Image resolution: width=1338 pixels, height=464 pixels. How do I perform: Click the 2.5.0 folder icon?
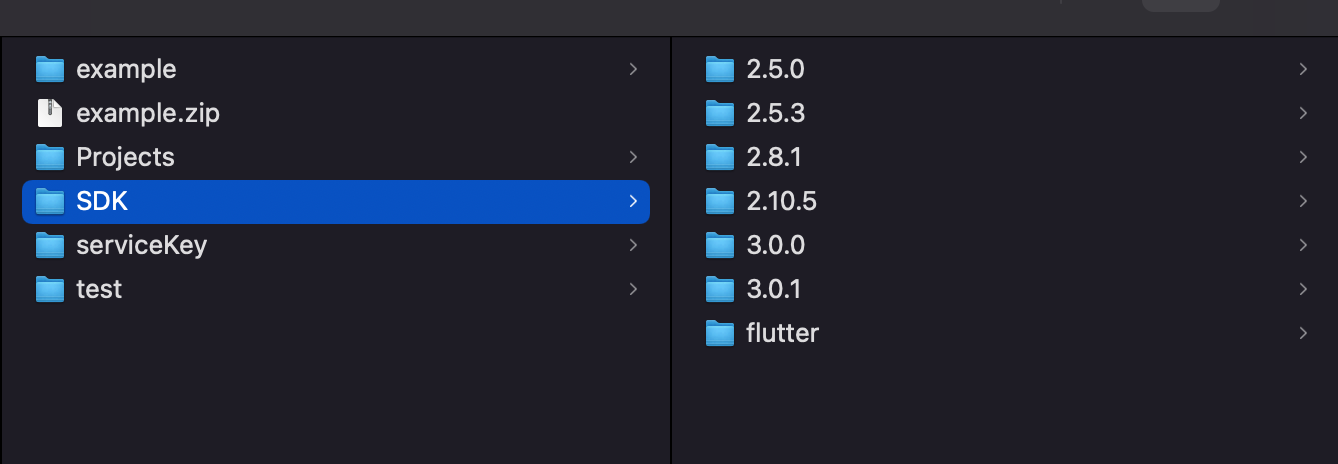719,69
